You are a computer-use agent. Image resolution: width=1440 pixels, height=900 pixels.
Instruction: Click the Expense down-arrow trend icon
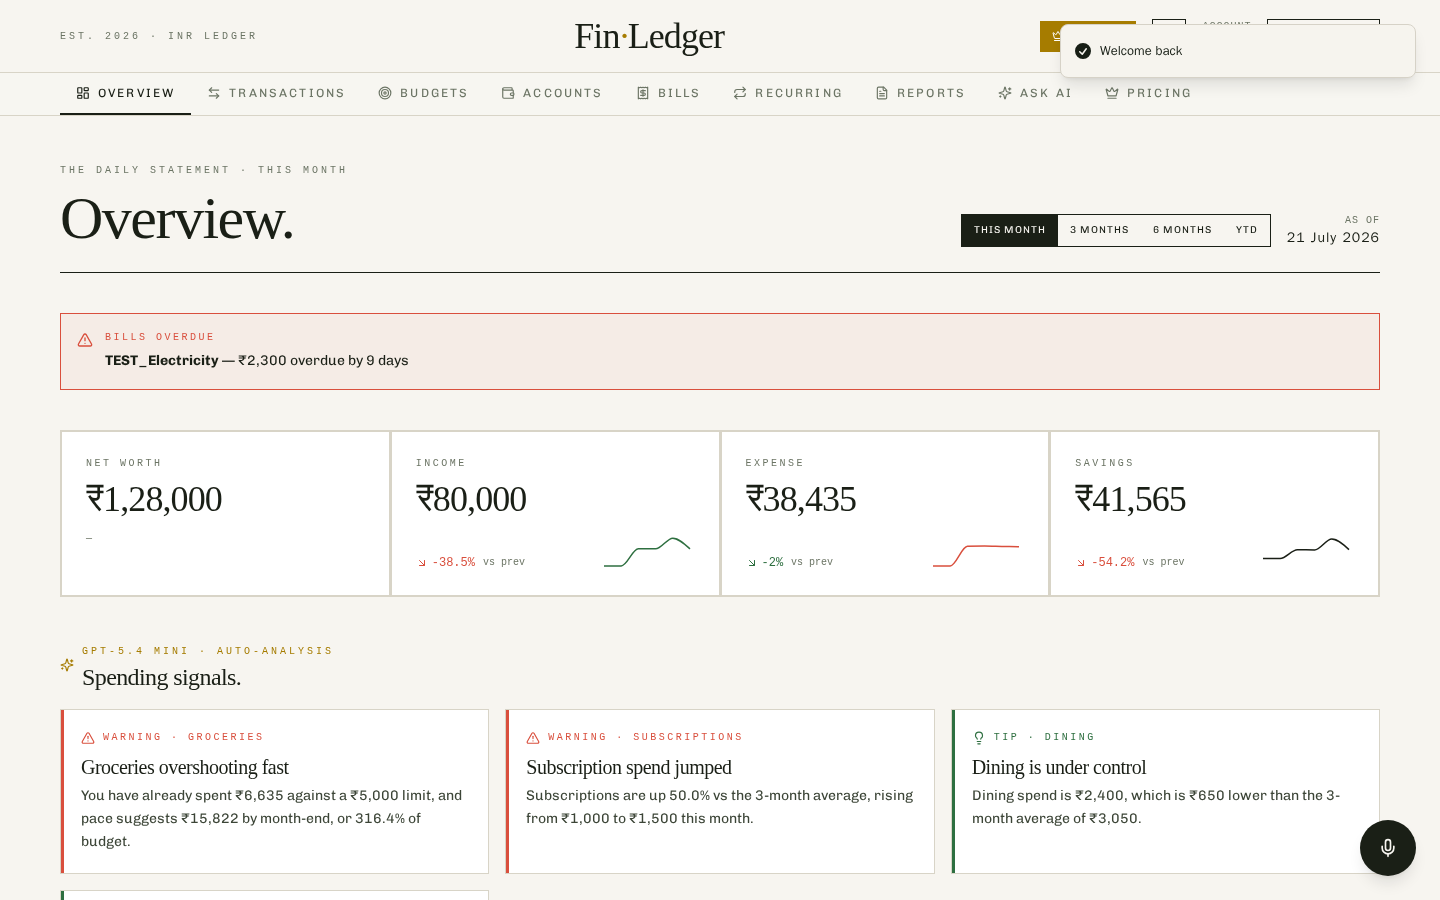point(752,563)
